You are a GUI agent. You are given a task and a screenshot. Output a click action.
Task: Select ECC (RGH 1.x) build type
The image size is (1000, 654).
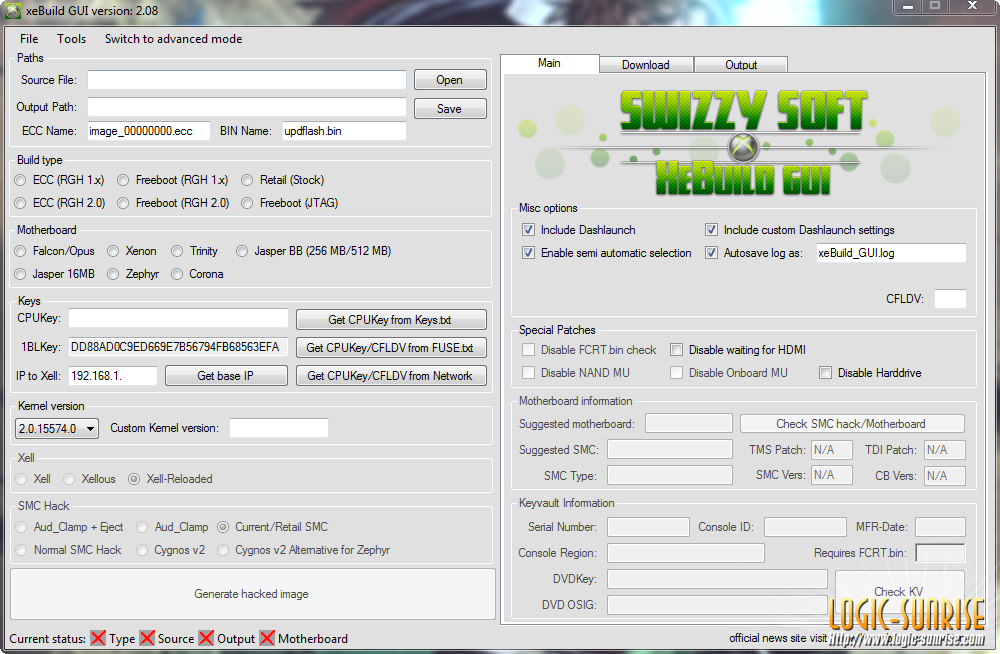tap(60, 180)
